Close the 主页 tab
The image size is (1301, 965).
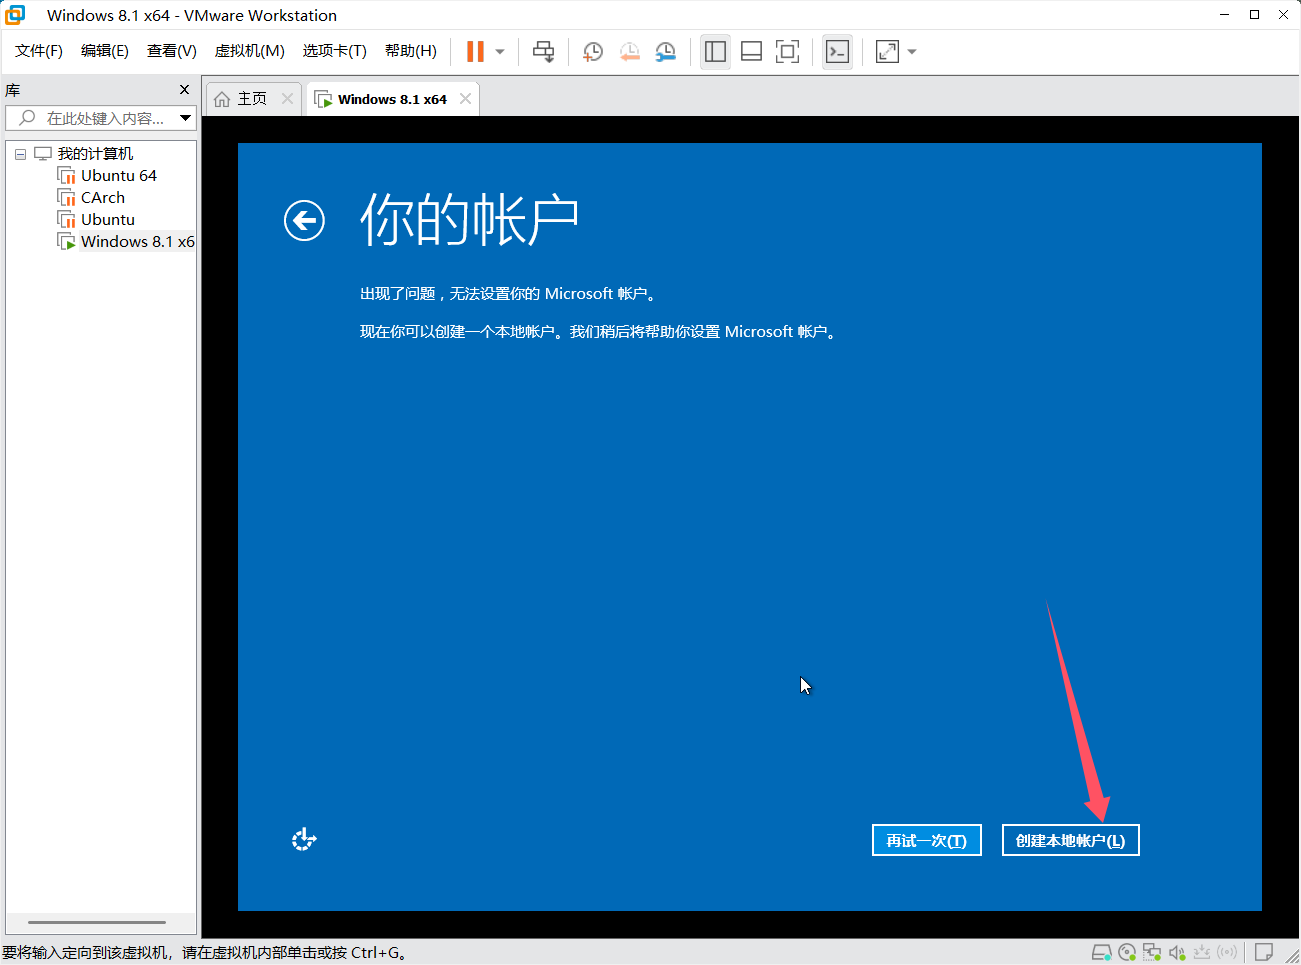[x=288, y=98]
